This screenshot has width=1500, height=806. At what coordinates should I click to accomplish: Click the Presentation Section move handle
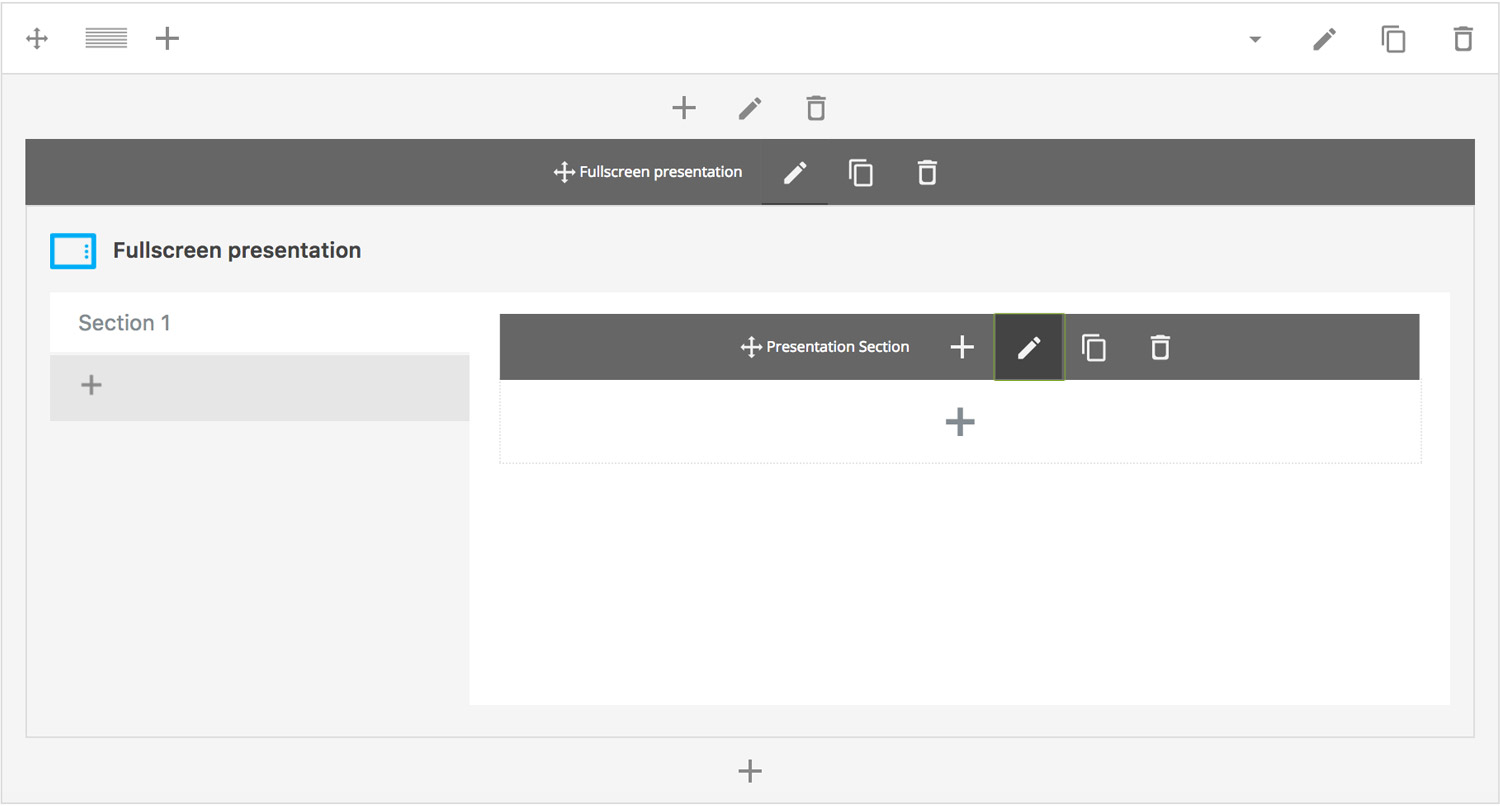[x=751, y=347]
